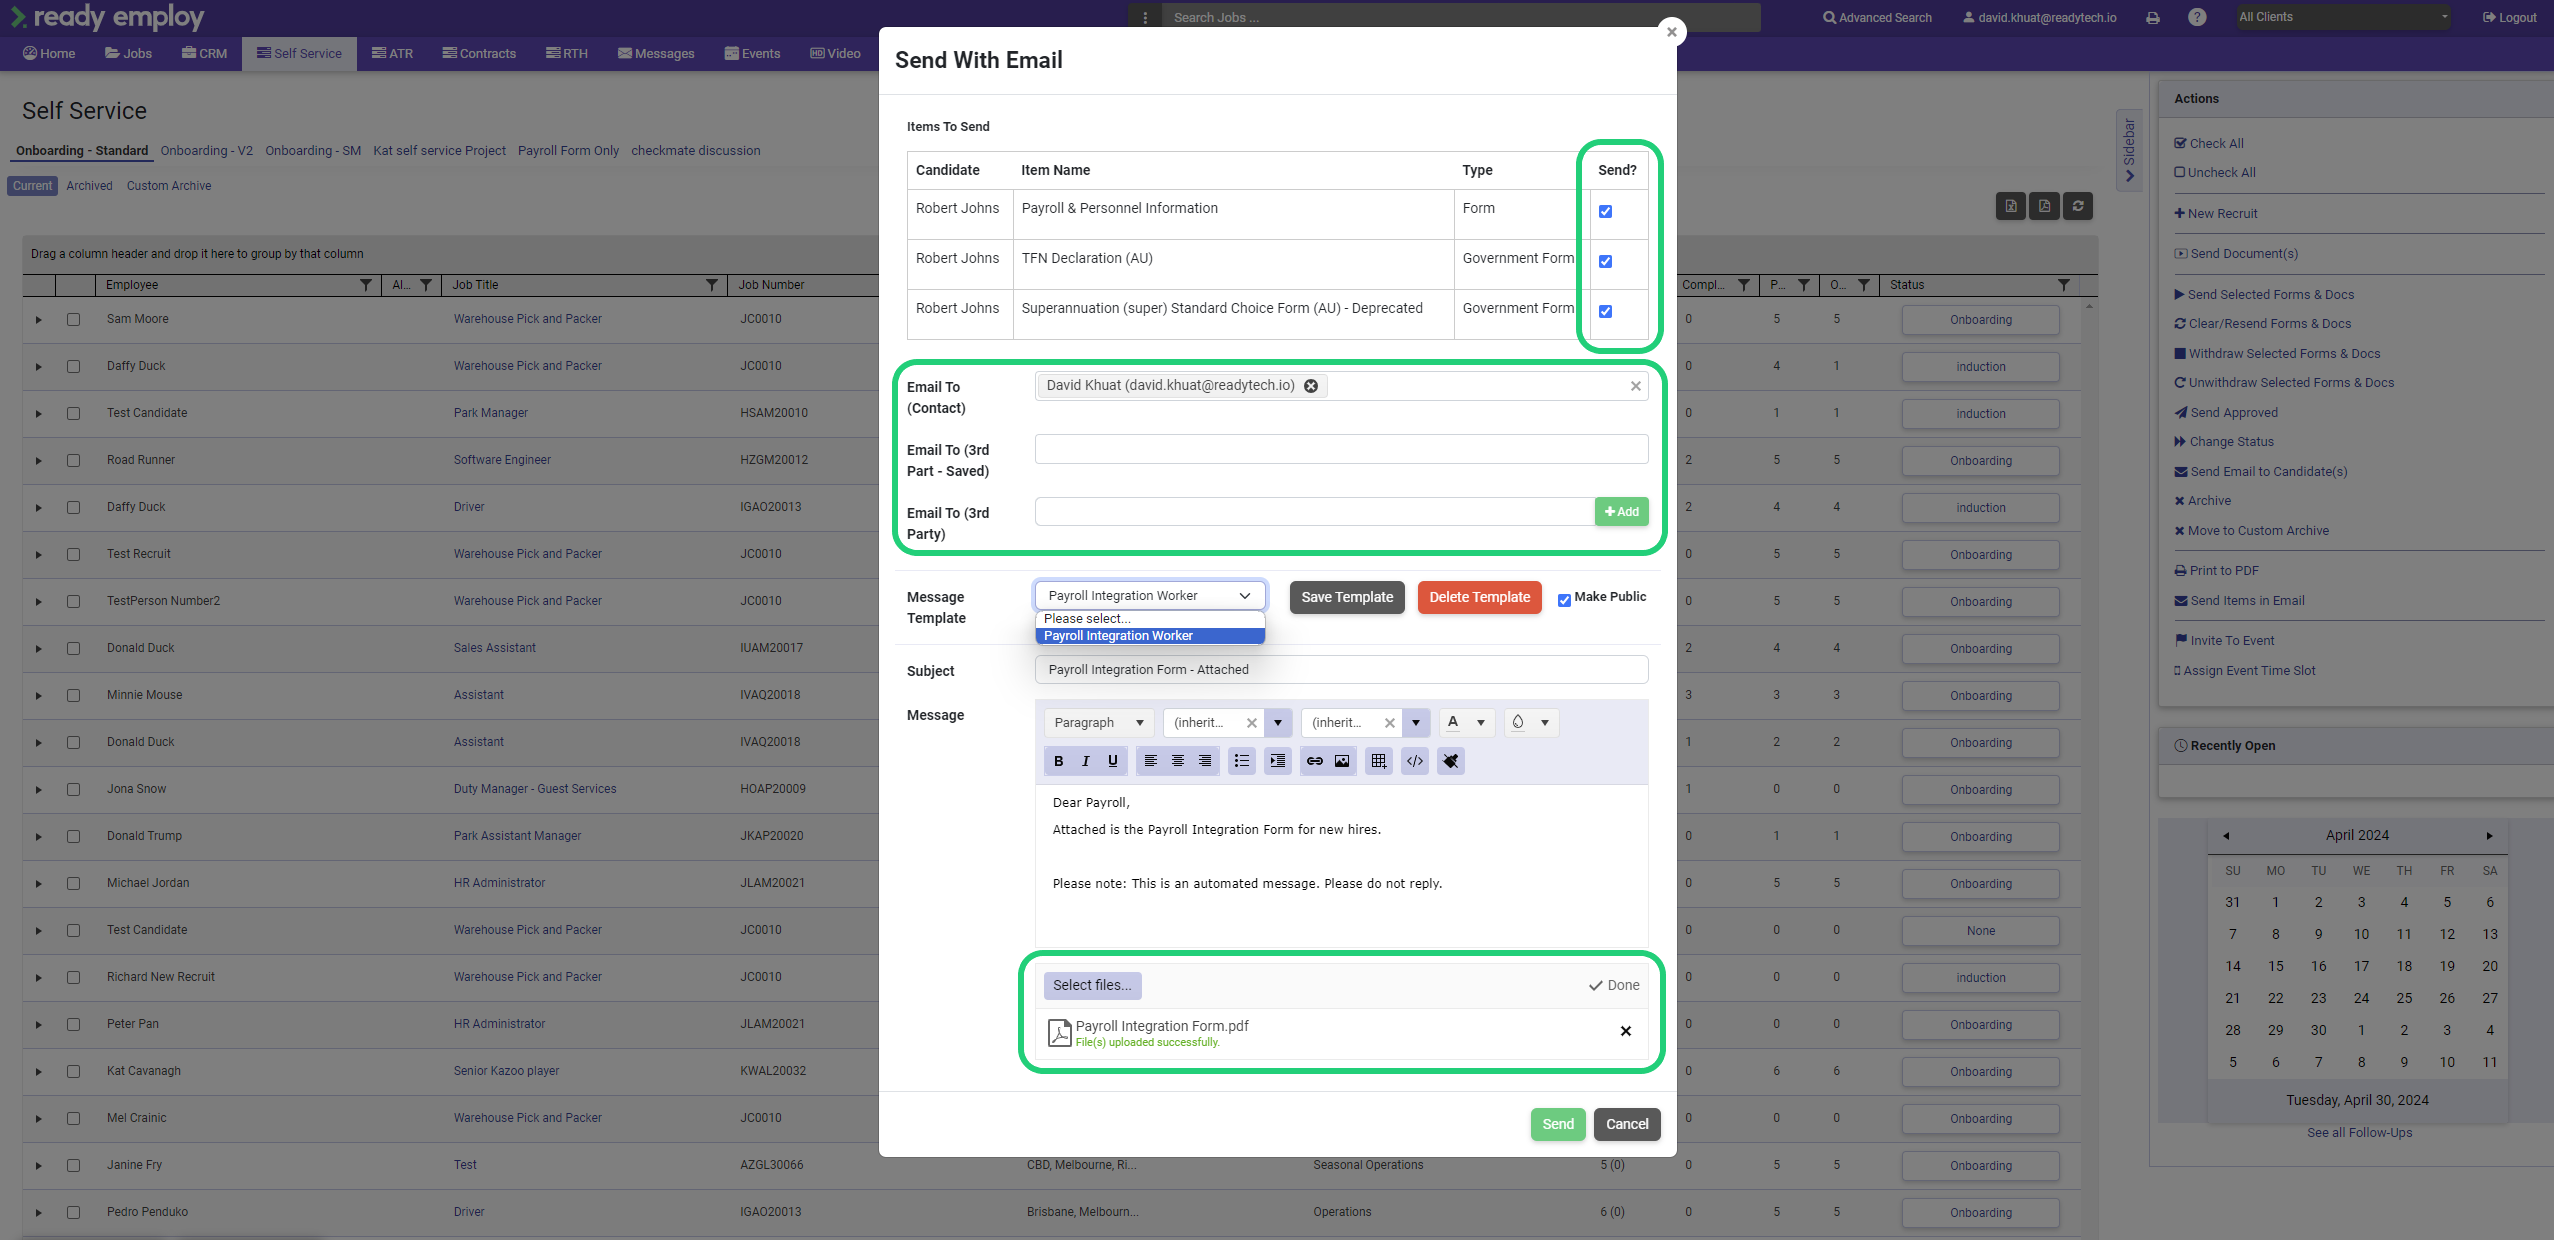Expand the Sidebar panel

[2129, 150]
